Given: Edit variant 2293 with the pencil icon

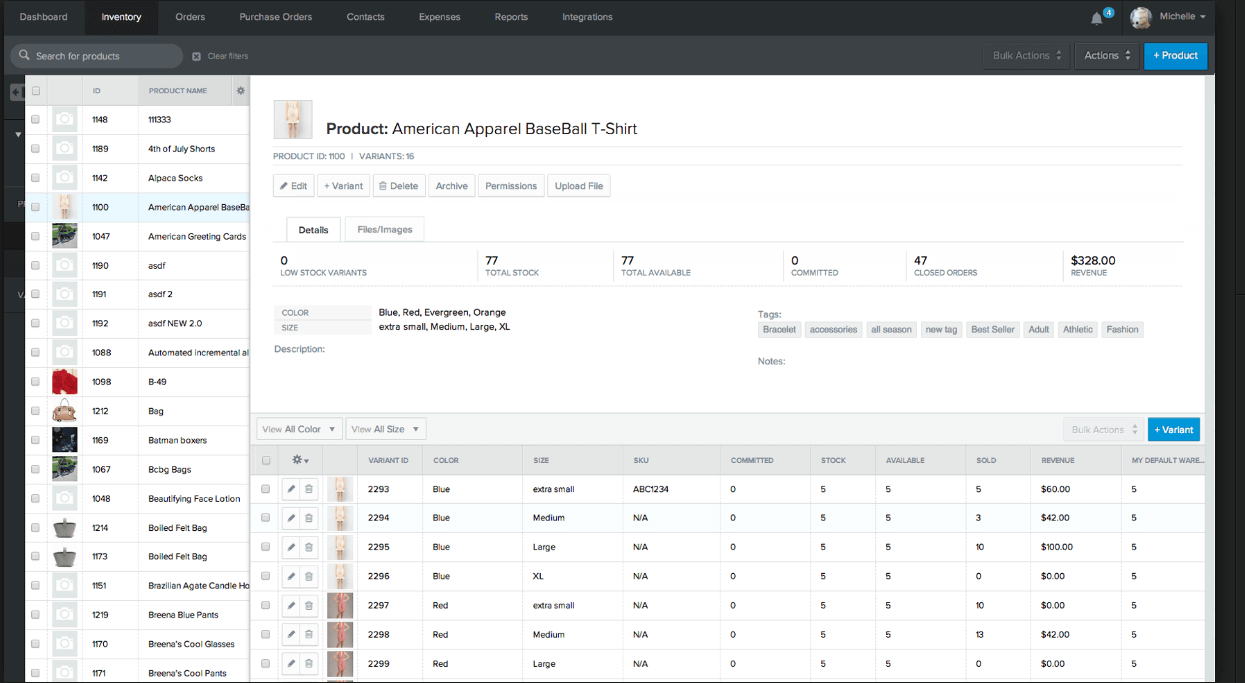Looking at the screenshot, I should pos(291,489).
